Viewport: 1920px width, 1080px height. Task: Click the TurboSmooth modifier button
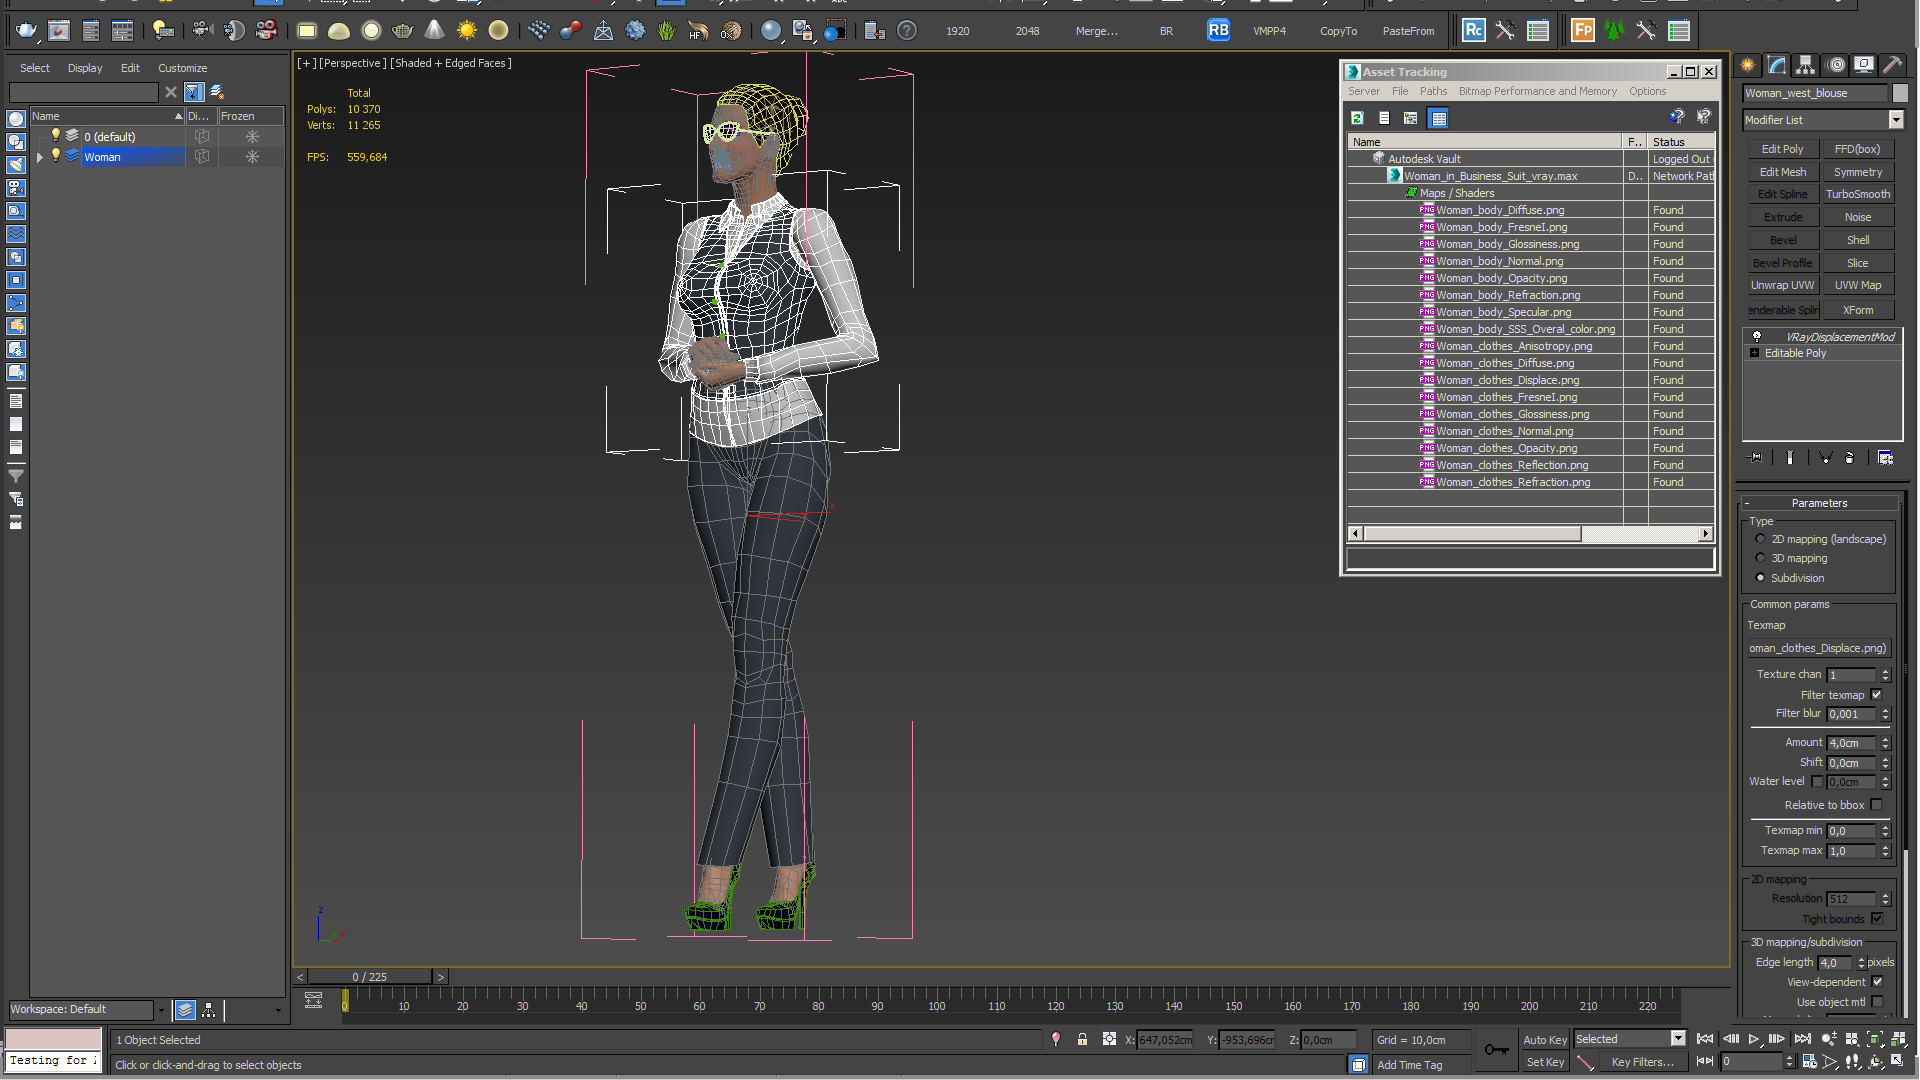point(1857,194)
